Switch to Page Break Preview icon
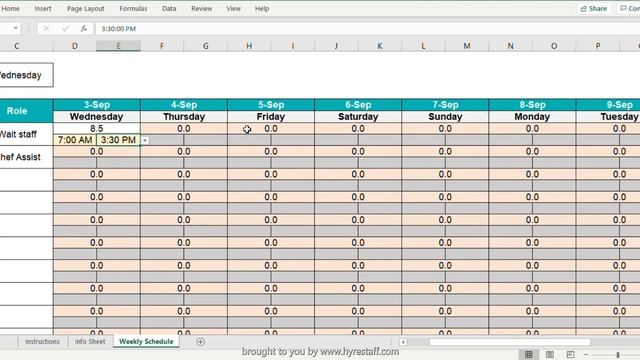Image resolution: width=640 pixels, height=360 pixels. point(570,354)
